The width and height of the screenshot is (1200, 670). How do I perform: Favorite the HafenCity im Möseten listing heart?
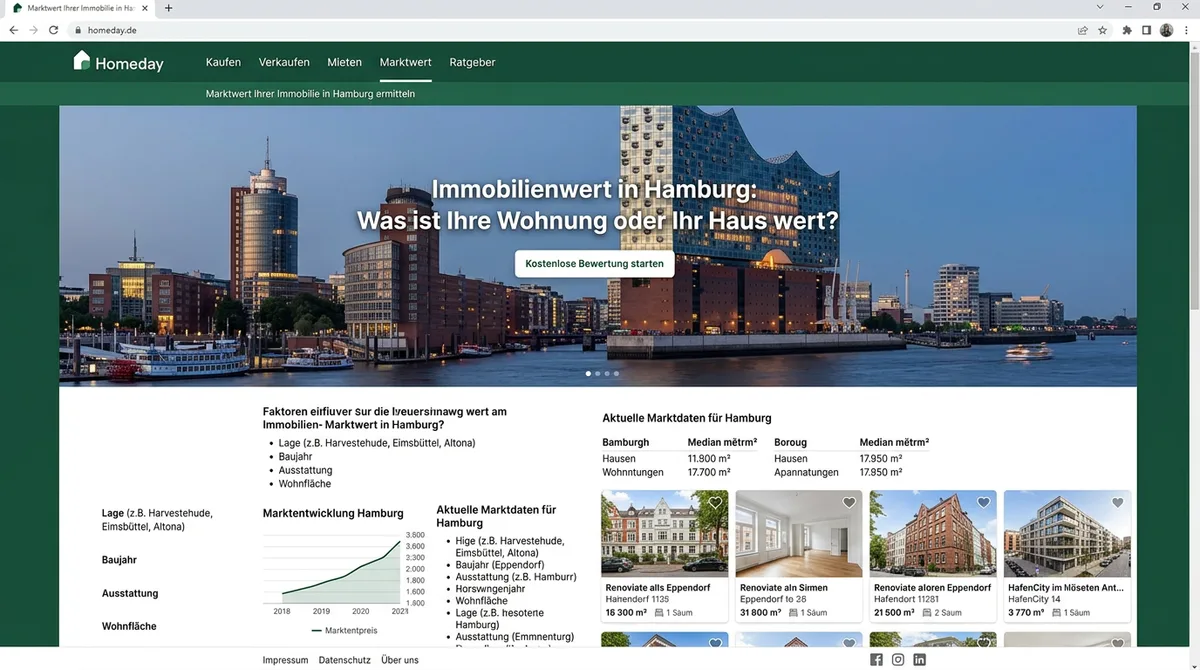1117,502
